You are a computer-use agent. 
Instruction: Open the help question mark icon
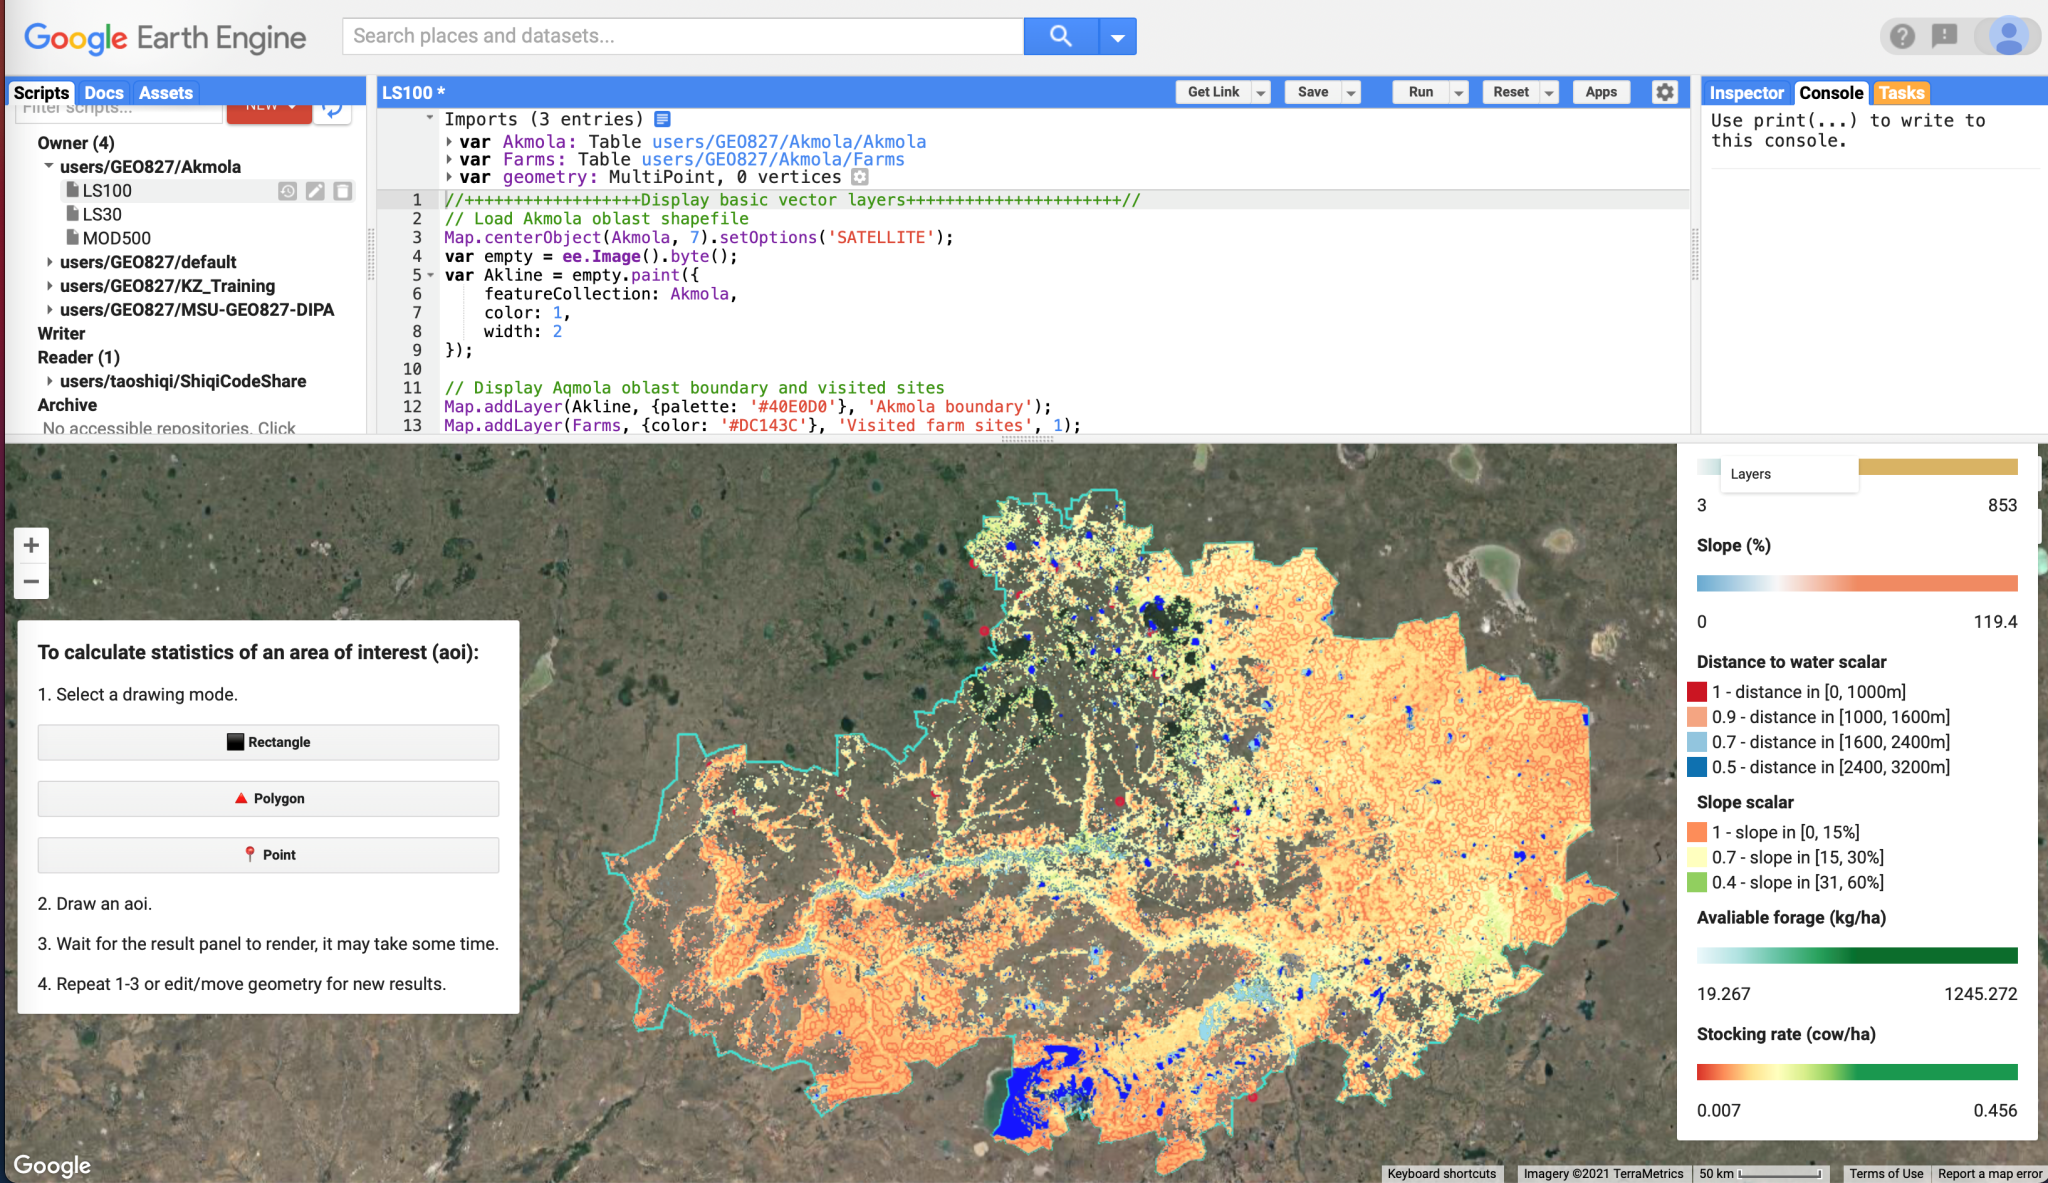1902,36
